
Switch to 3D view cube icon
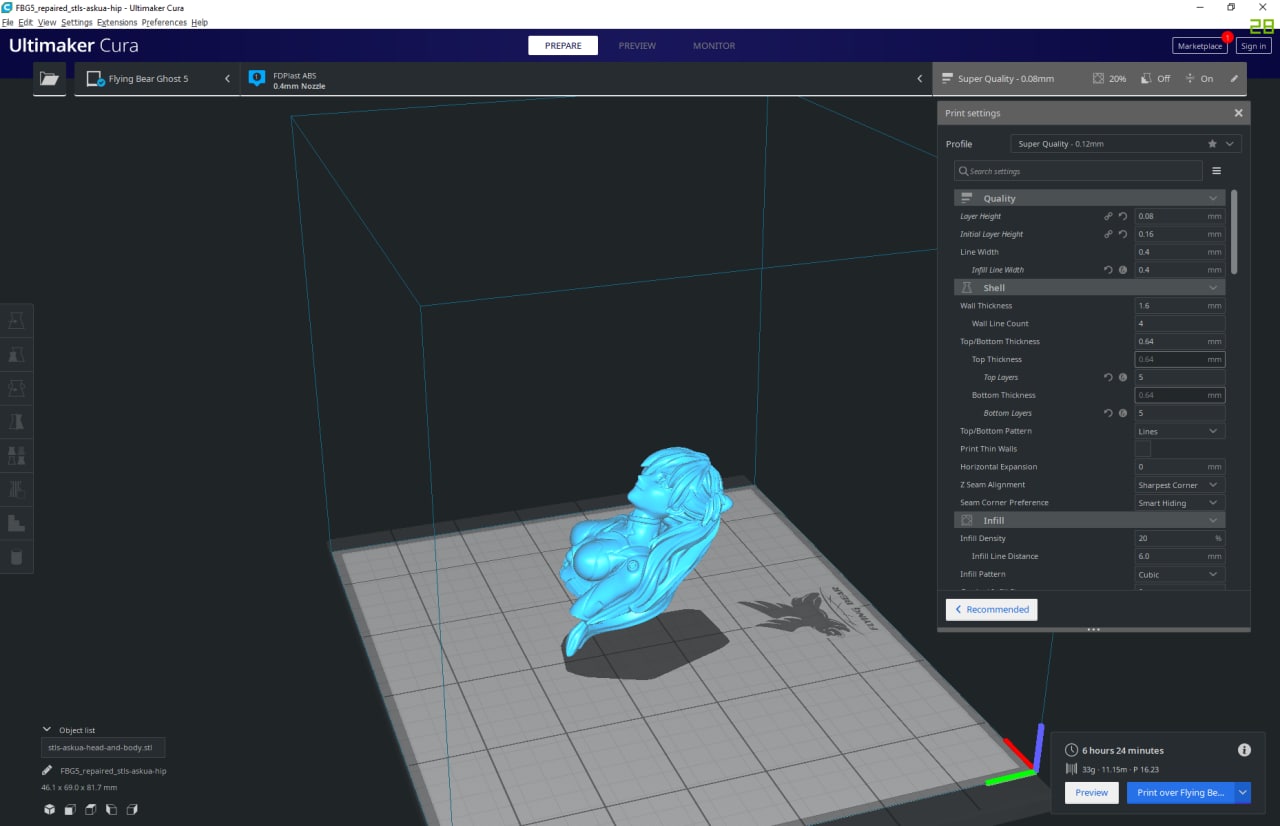coord(49,809)
